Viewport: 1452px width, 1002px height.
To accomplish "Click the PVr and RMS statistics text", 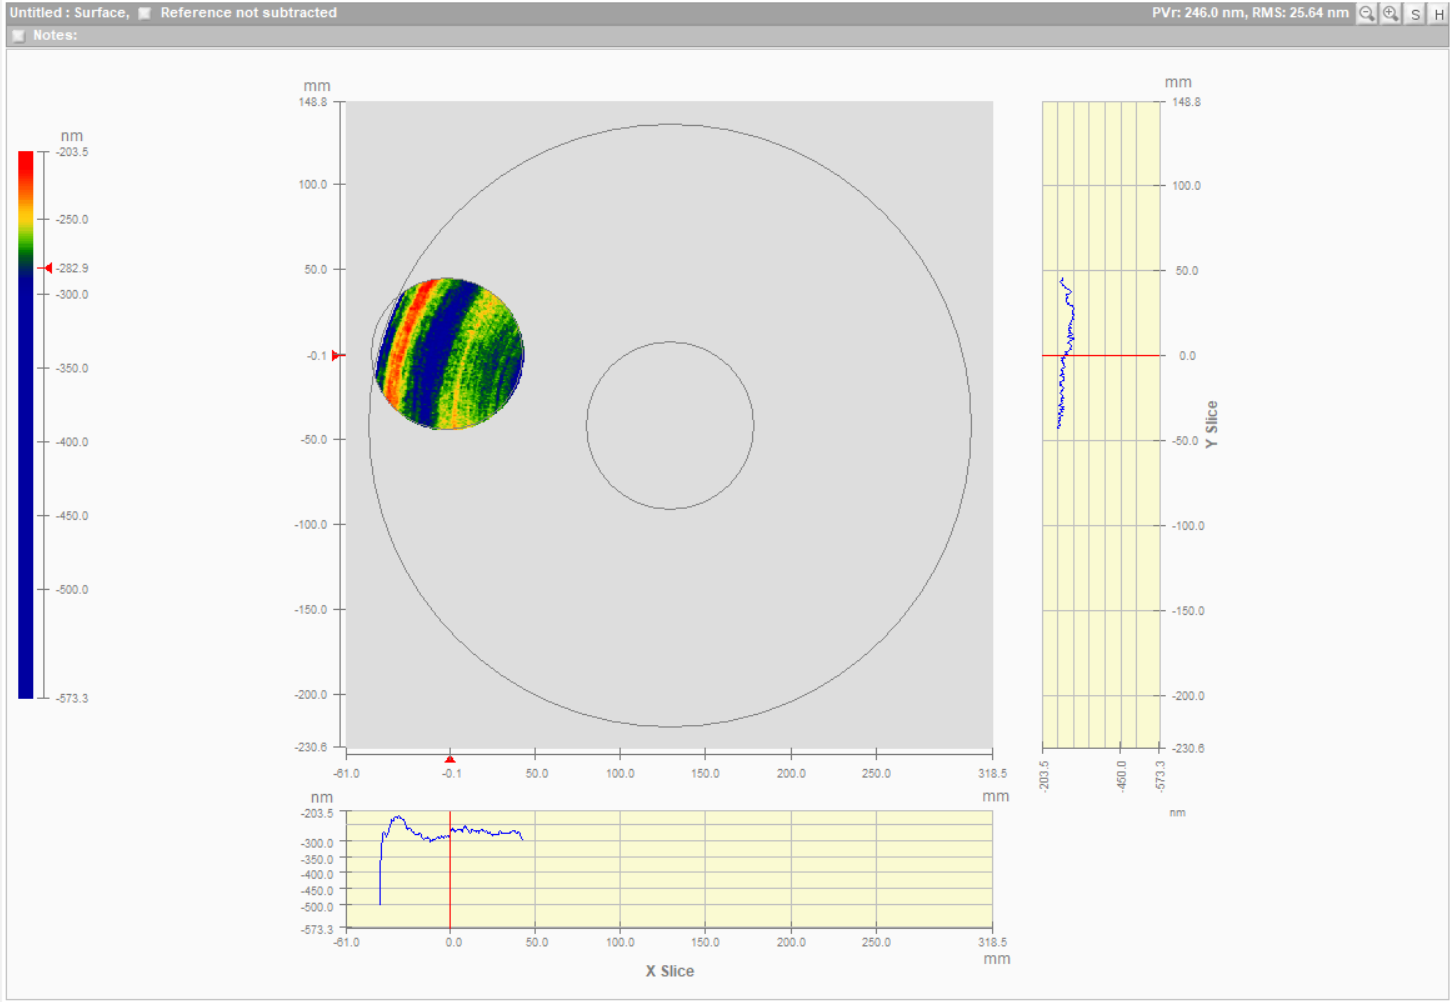I will (1249, 13).
